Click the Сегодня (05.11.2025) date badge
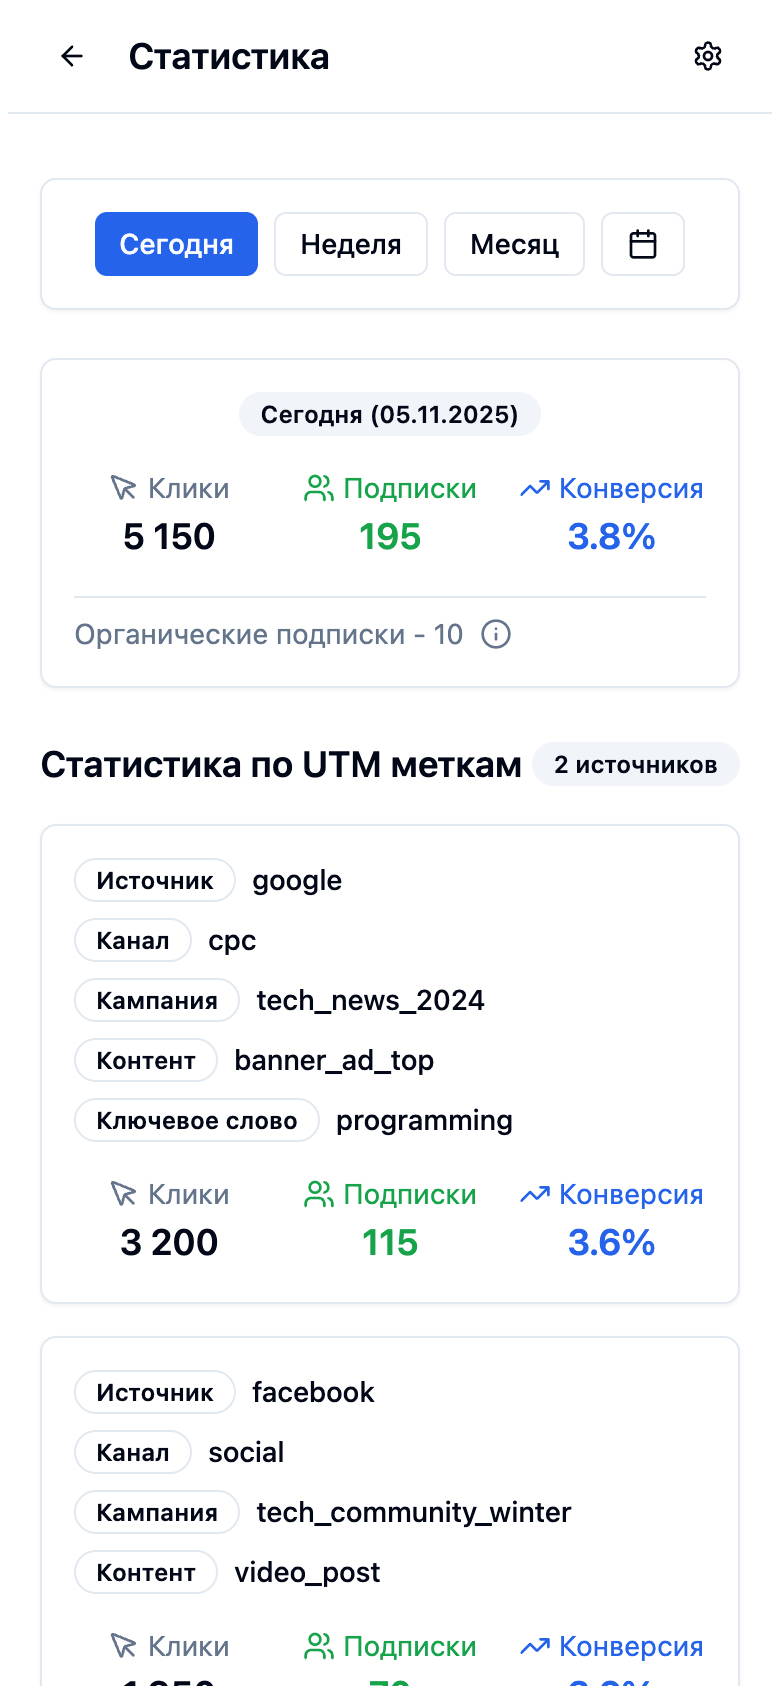 (389, 415)
